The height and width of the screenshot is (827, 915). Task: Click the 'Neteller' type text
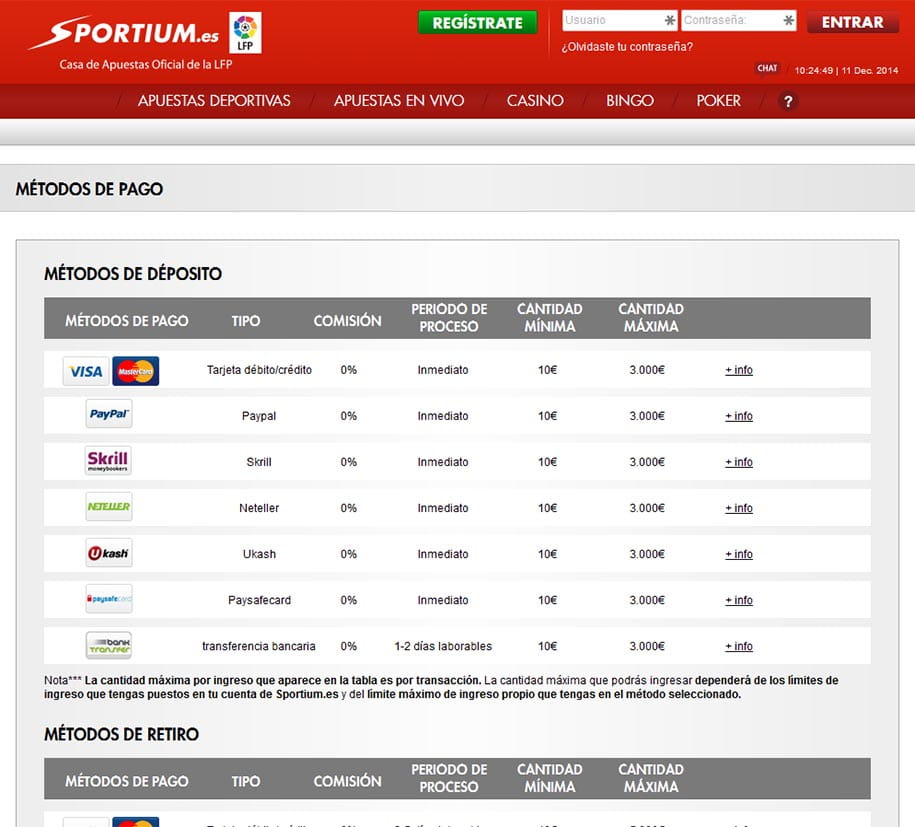tap(259, 508)
